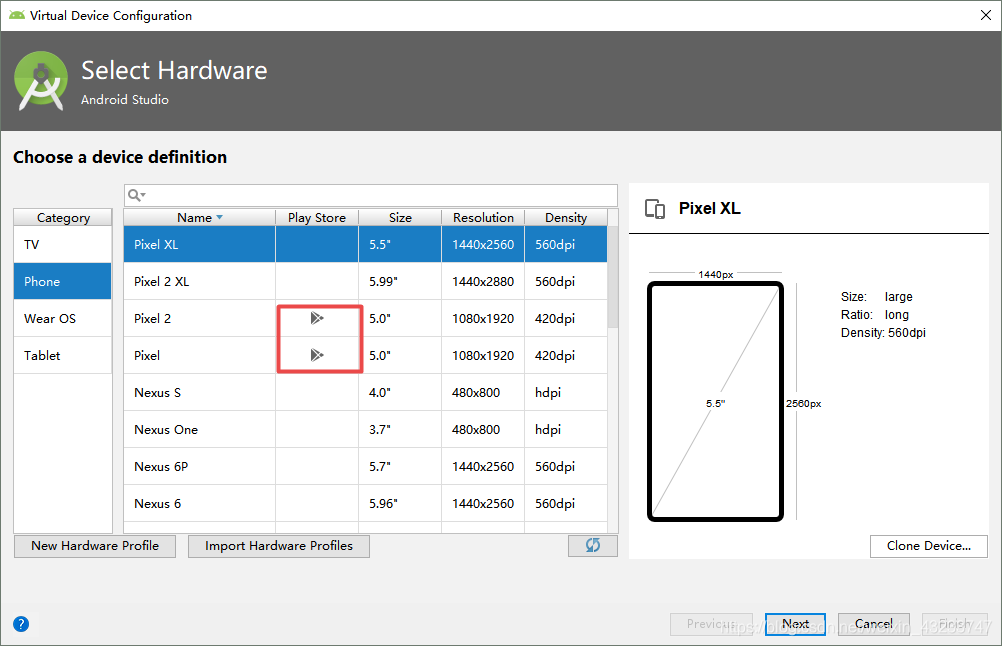Click the refresh hardware list icon
The width and height of the screenshot is (1002, 646).
pos(592,545)
